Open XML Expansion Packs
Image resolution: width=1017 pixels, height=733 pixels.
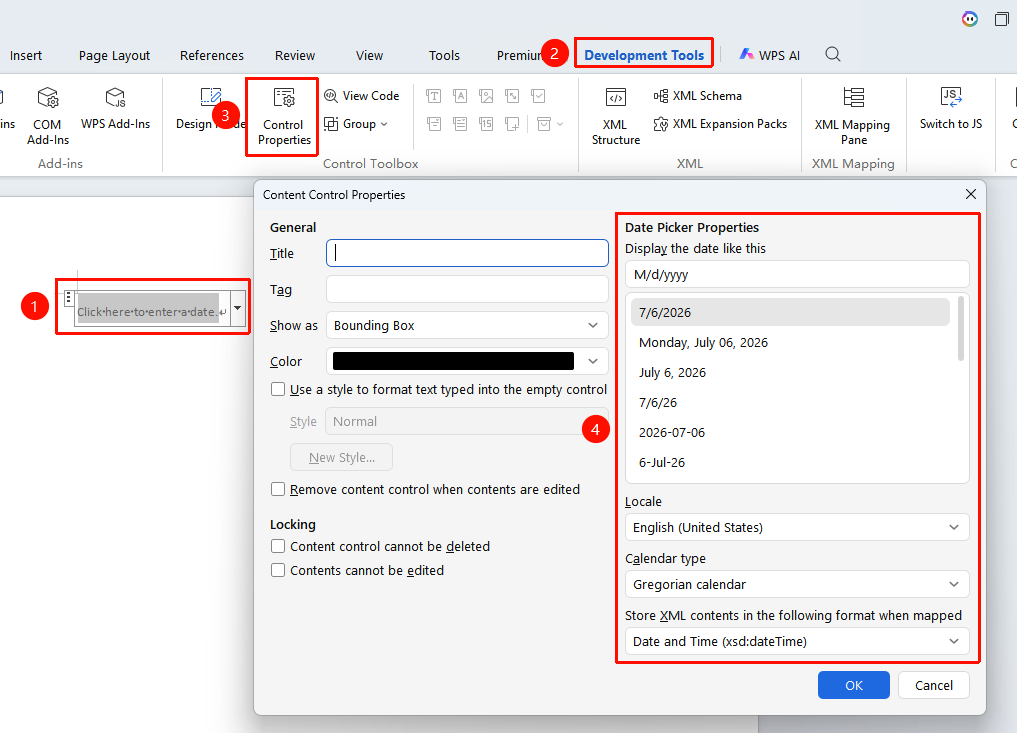720,124
